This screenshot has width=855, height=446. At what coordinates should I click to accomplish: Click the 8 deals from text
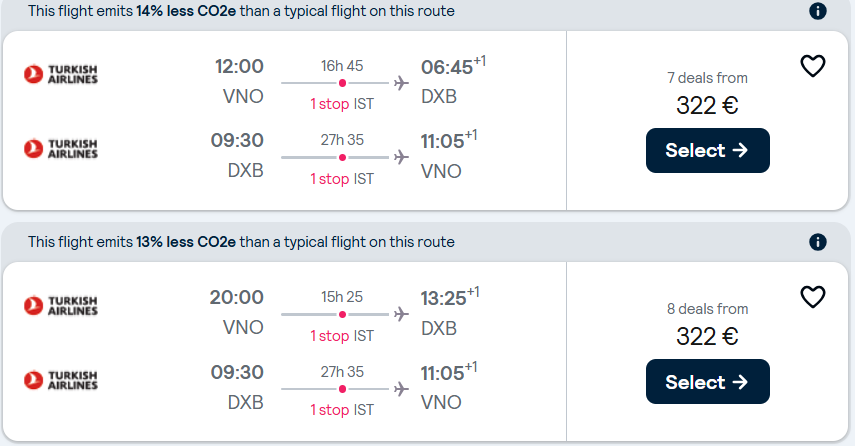[707, 309]
